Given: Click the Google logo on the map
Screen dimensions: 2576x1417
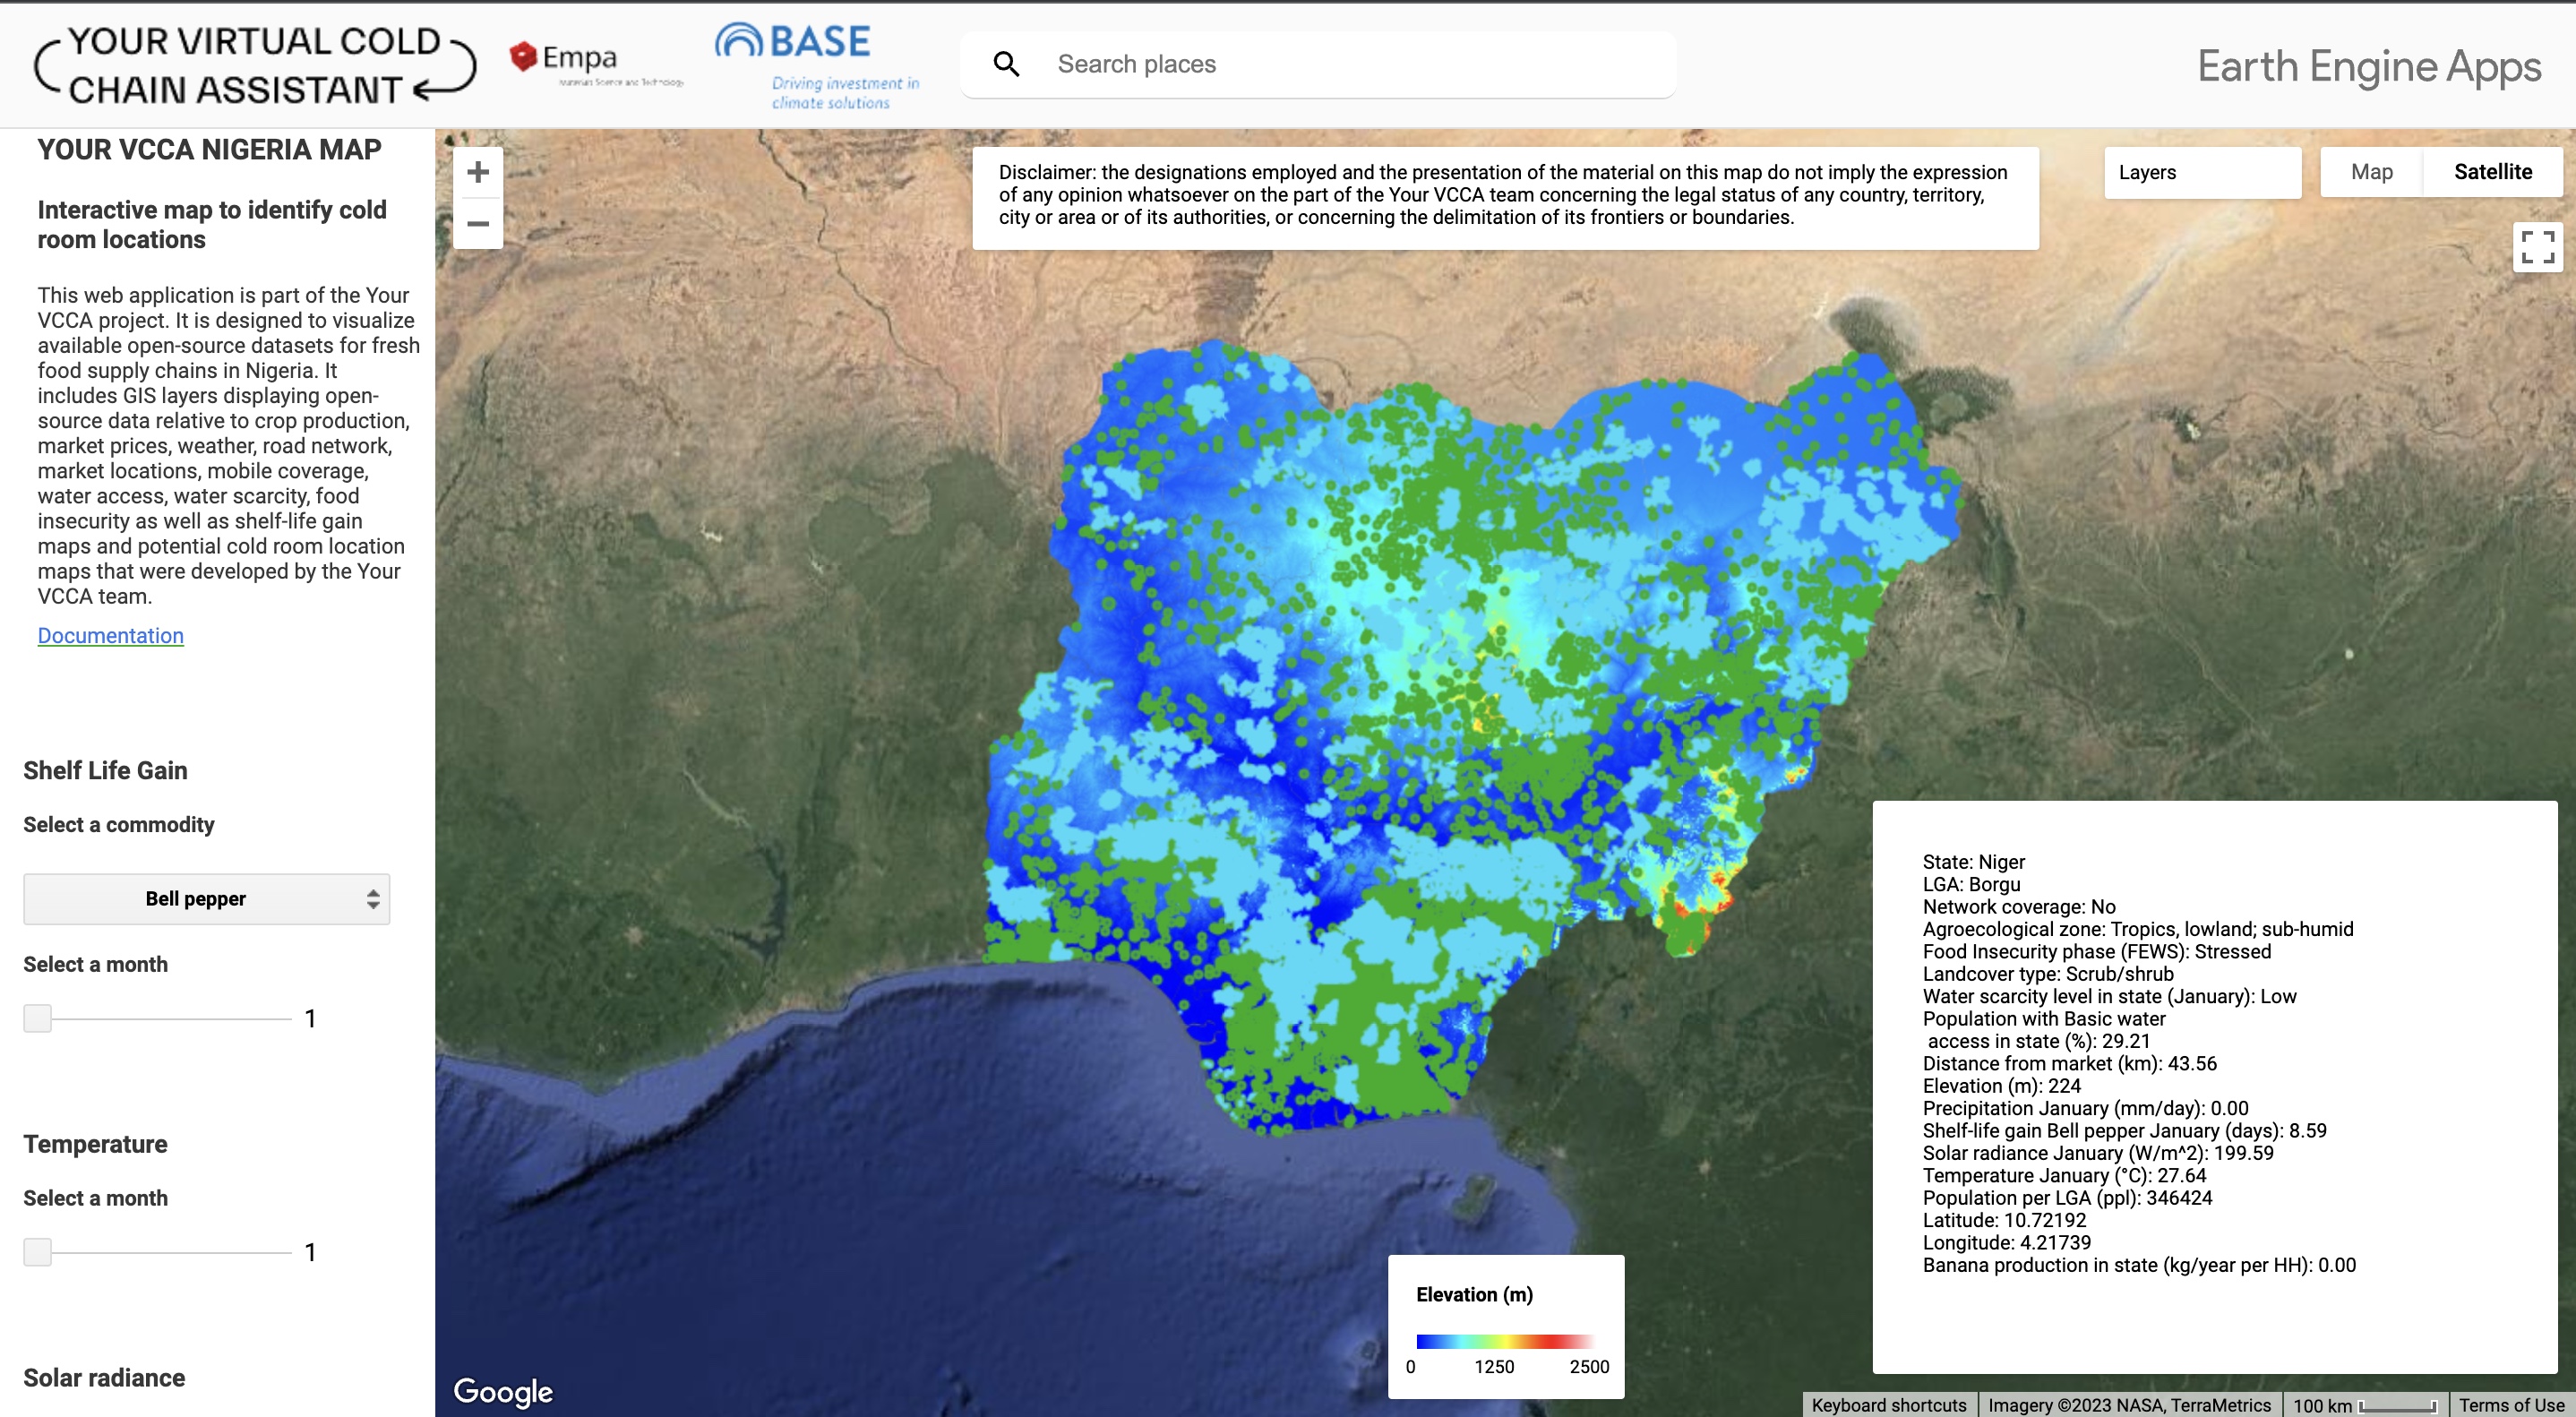Looking at the screenshot, I should (x=504, y=1391).
